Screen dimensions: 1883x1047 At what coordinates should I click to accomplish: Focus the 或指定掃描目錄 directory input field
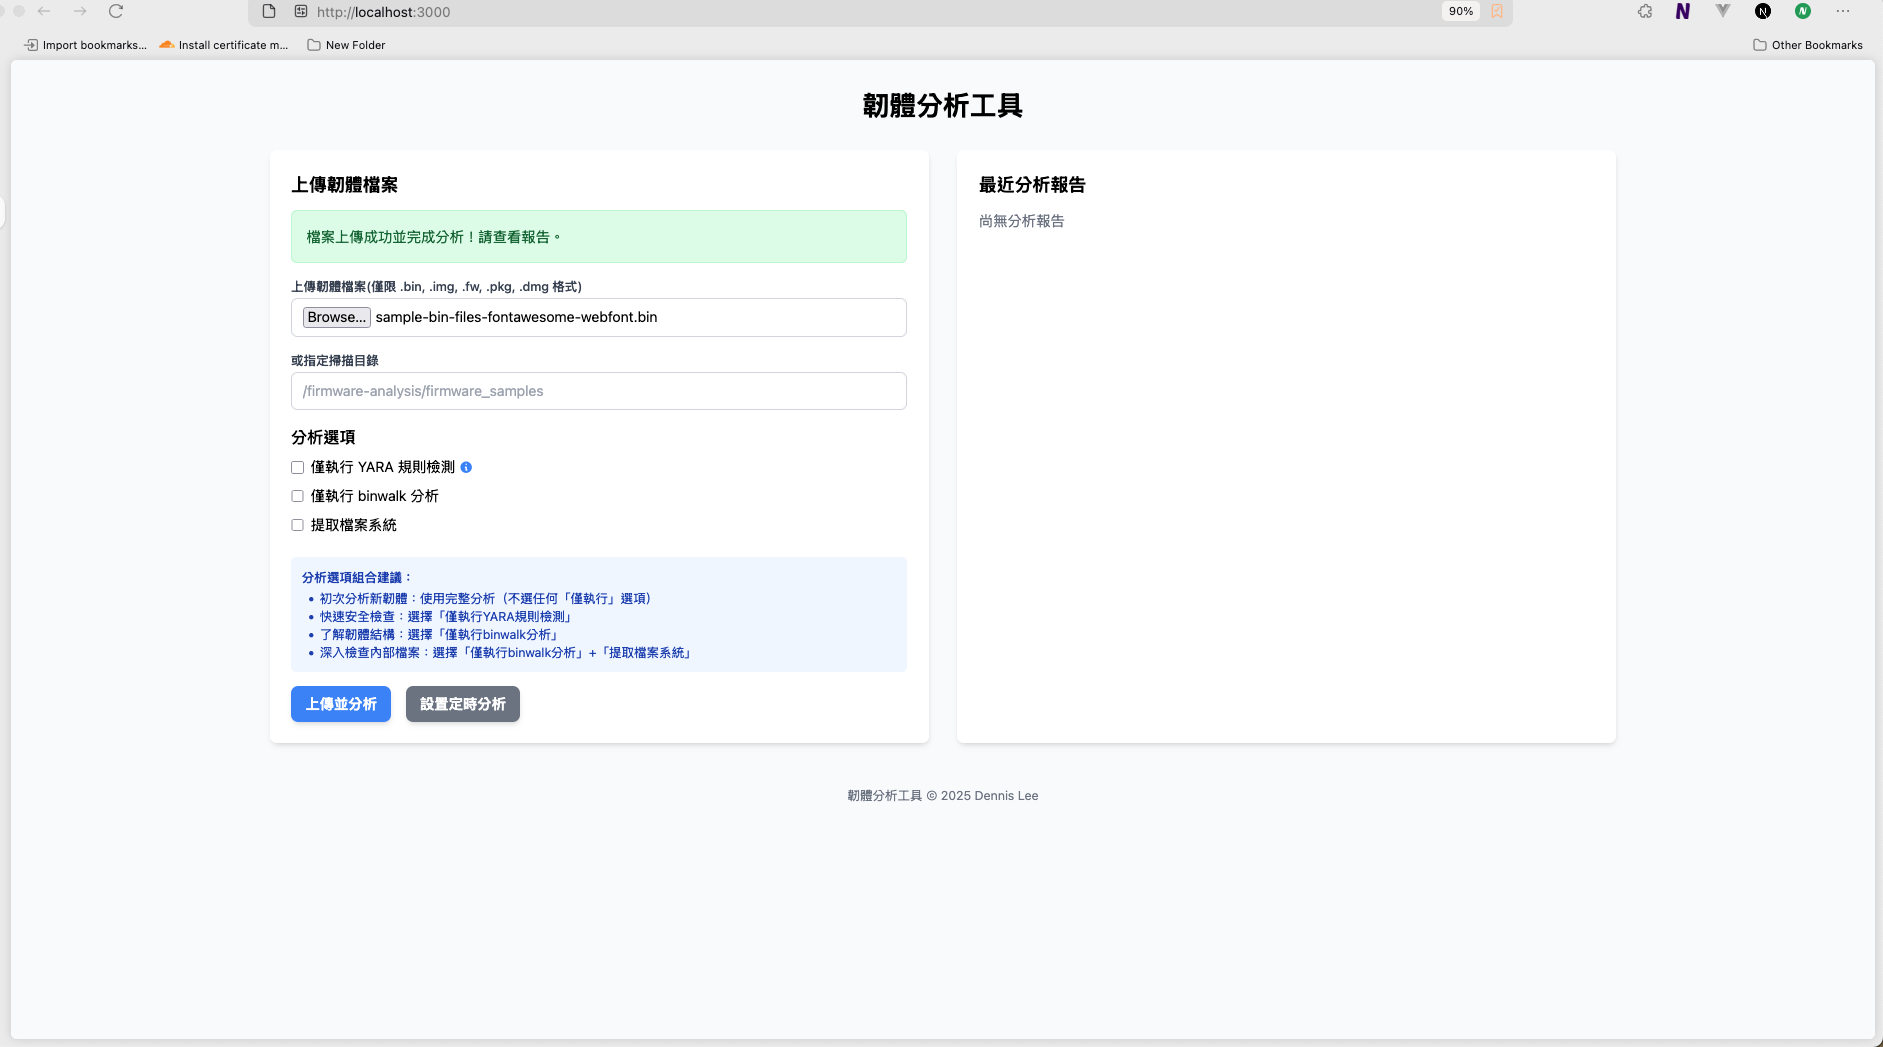click(599, 391)
